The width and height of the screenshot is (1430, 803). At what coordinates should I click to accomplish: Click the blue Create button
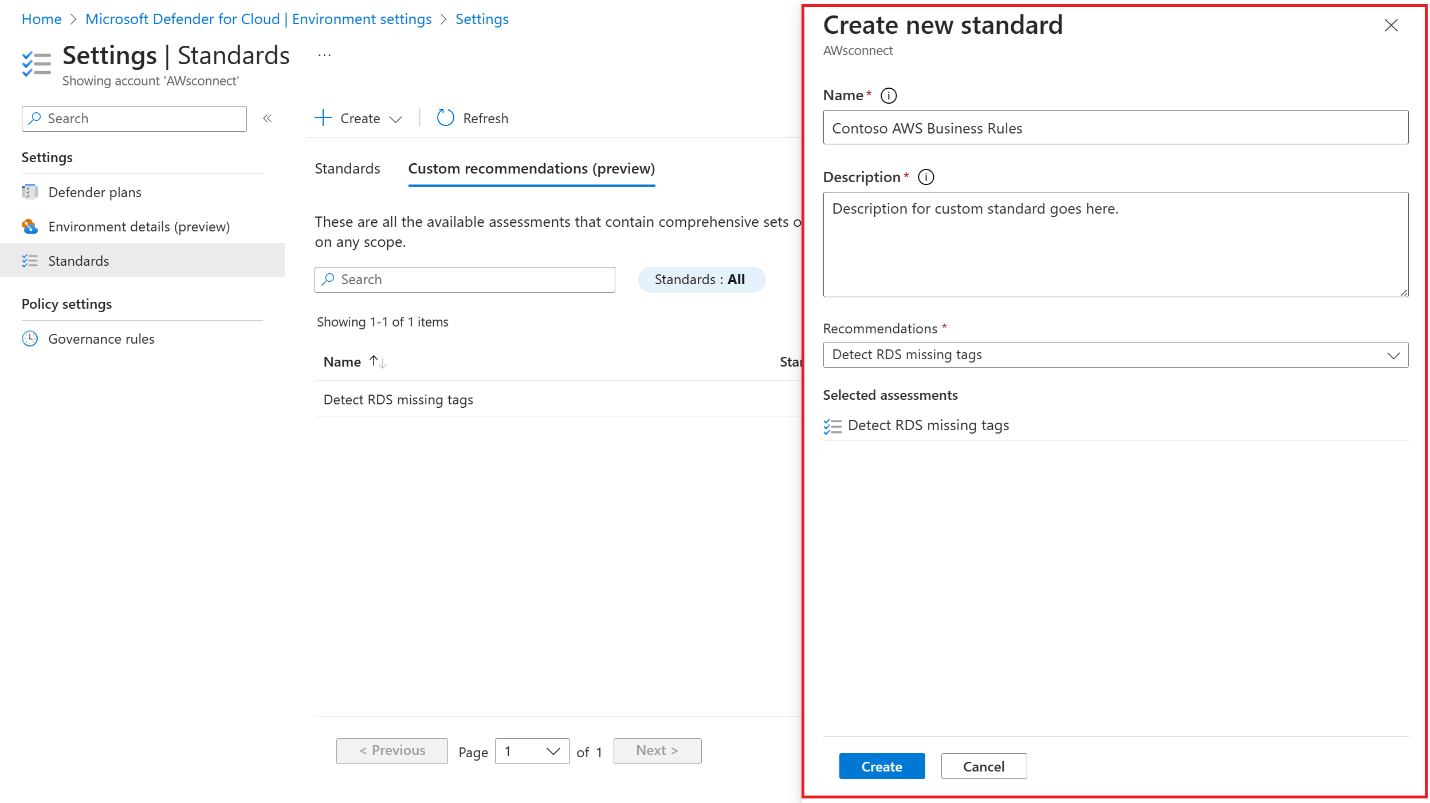coord(881,767)
